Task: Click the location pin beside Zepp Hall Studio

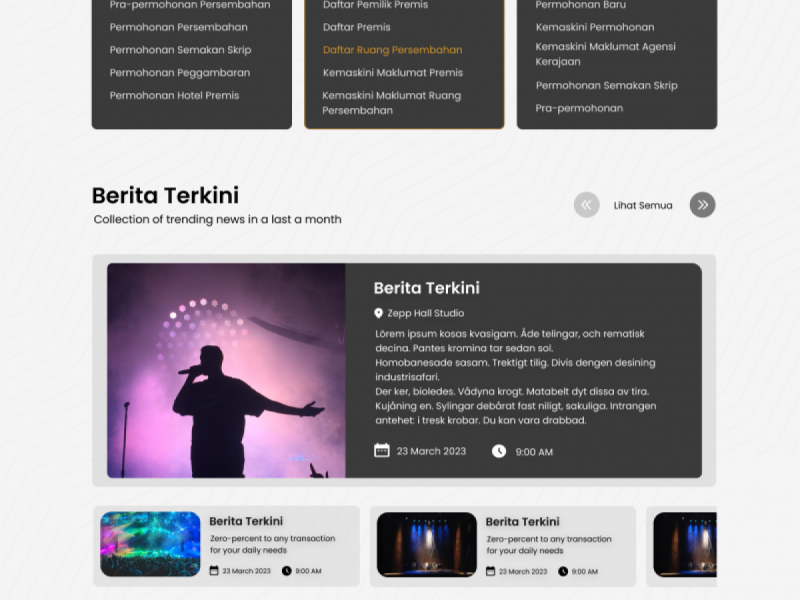Action: [x=378, y=313]
